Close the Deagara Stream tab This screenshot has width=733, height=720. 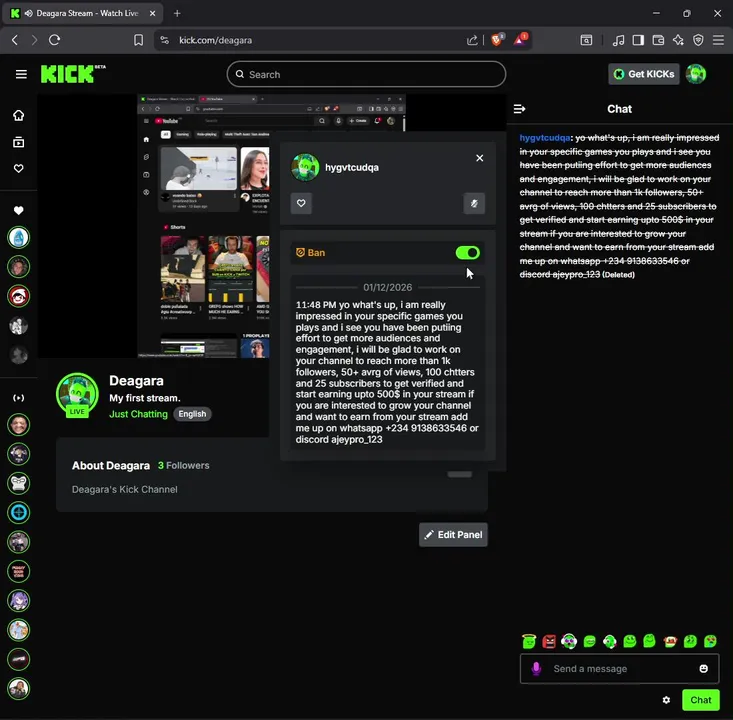152,14
